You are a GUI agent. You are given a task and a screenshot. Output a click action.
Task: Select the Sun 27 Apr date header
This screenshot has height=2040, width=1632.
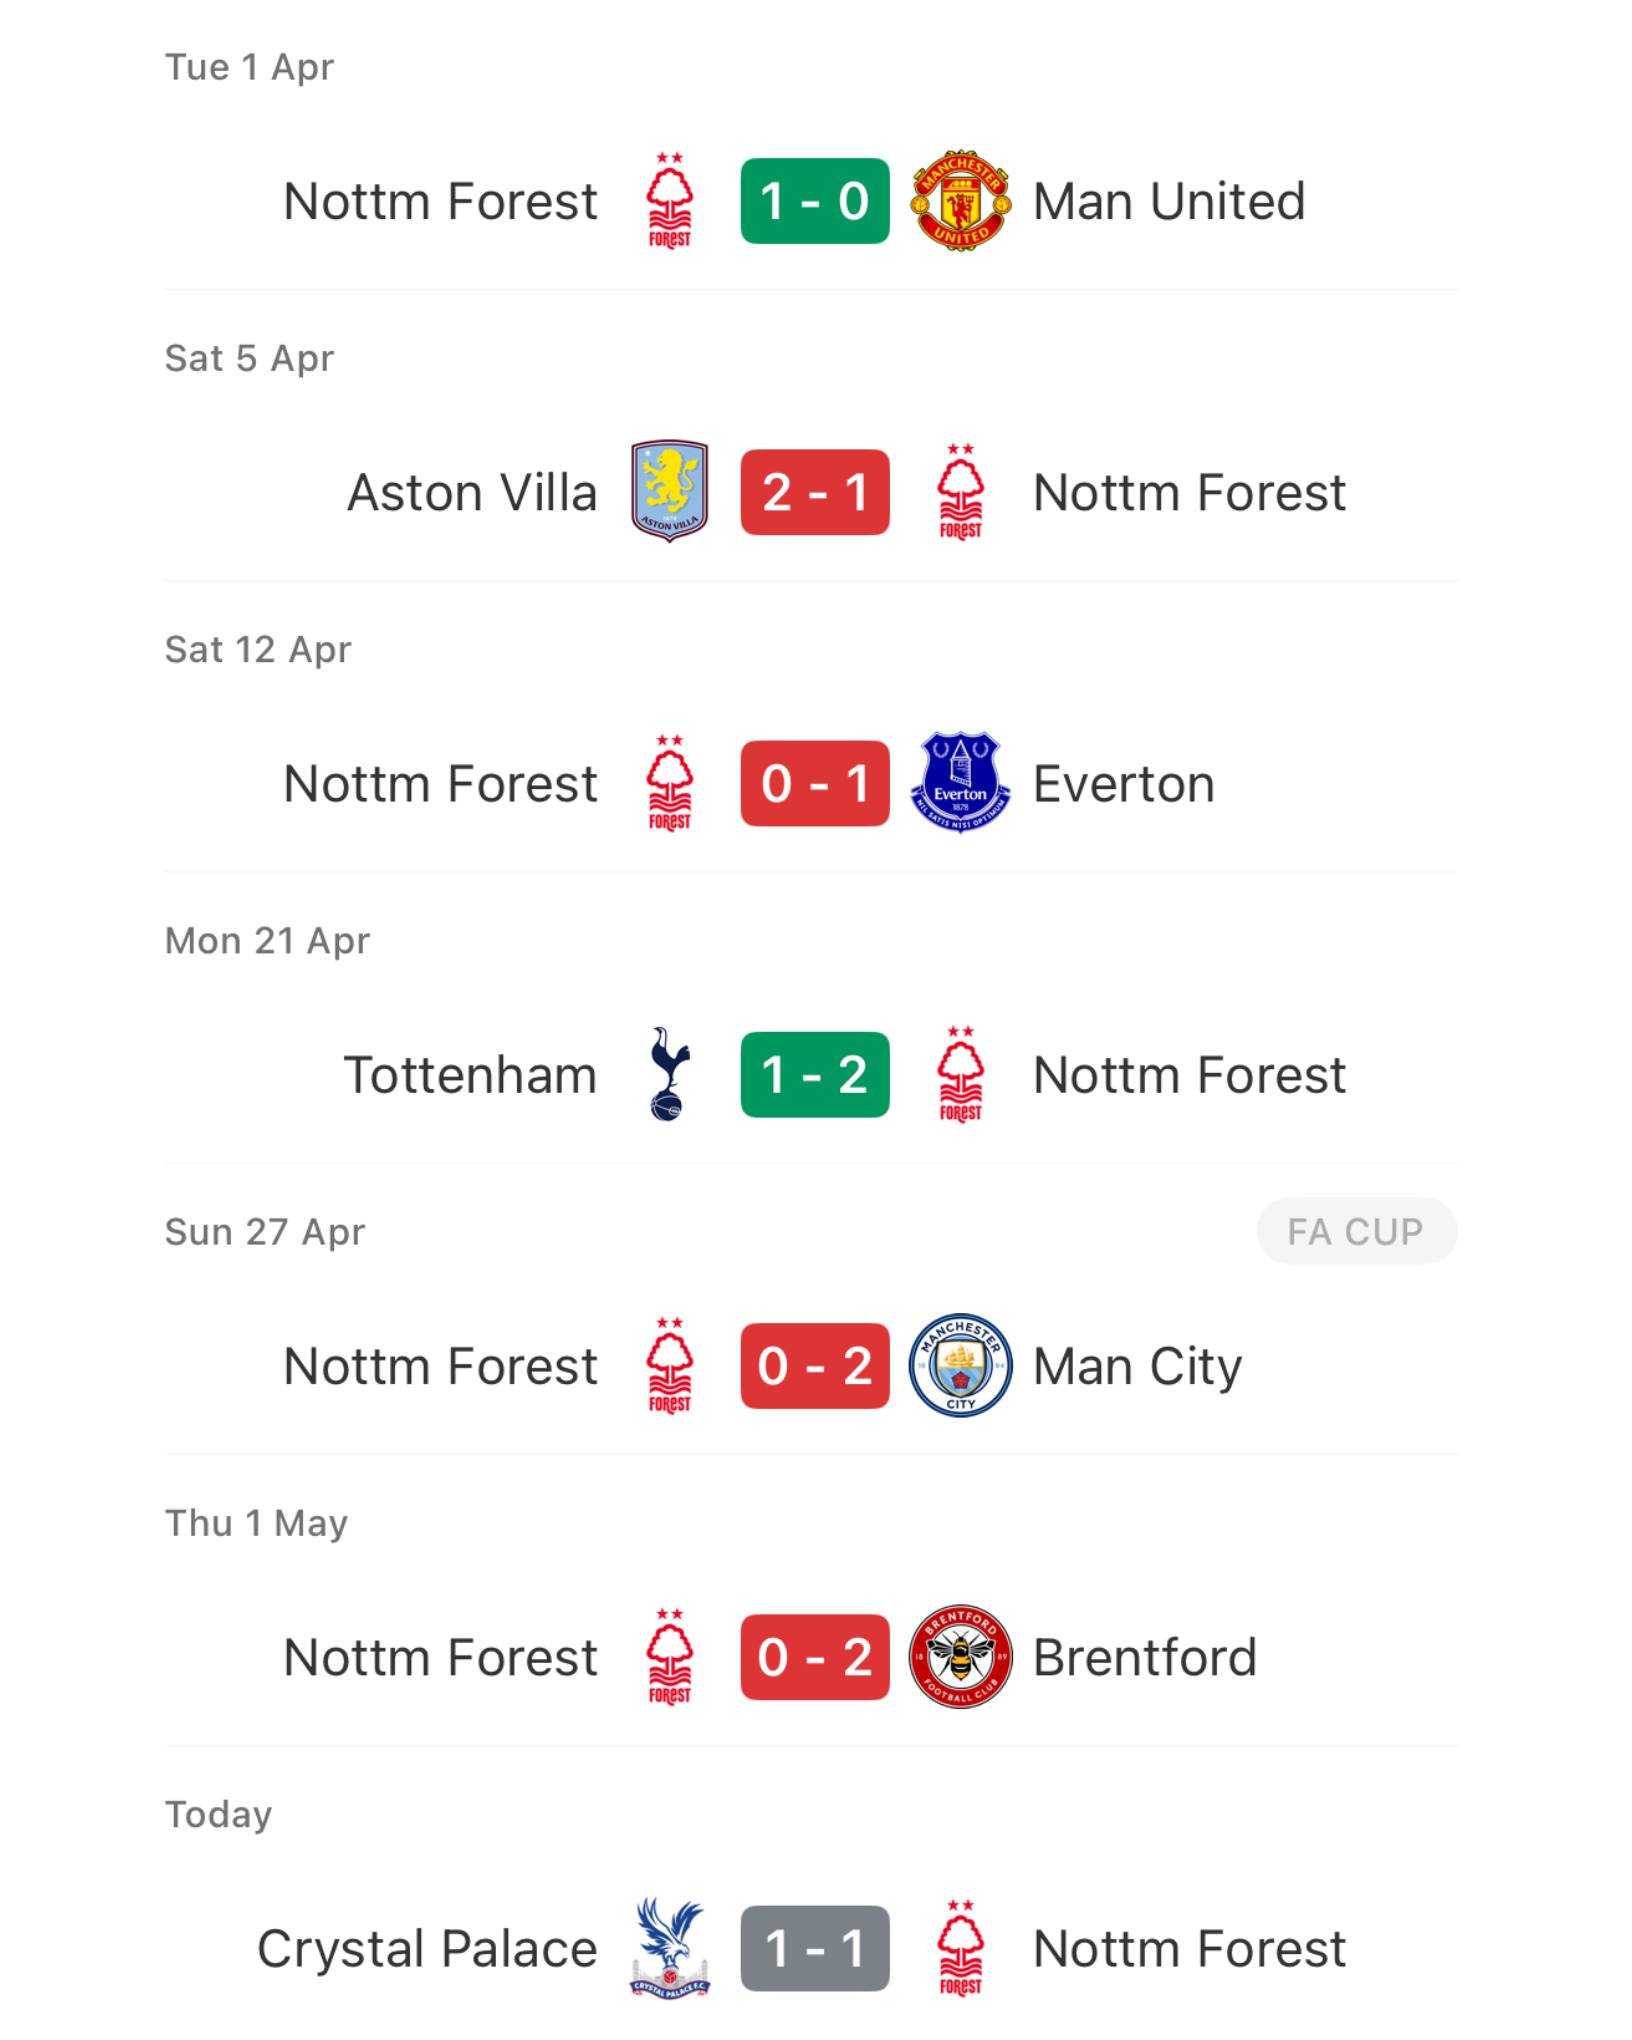tap(265, 1232)
